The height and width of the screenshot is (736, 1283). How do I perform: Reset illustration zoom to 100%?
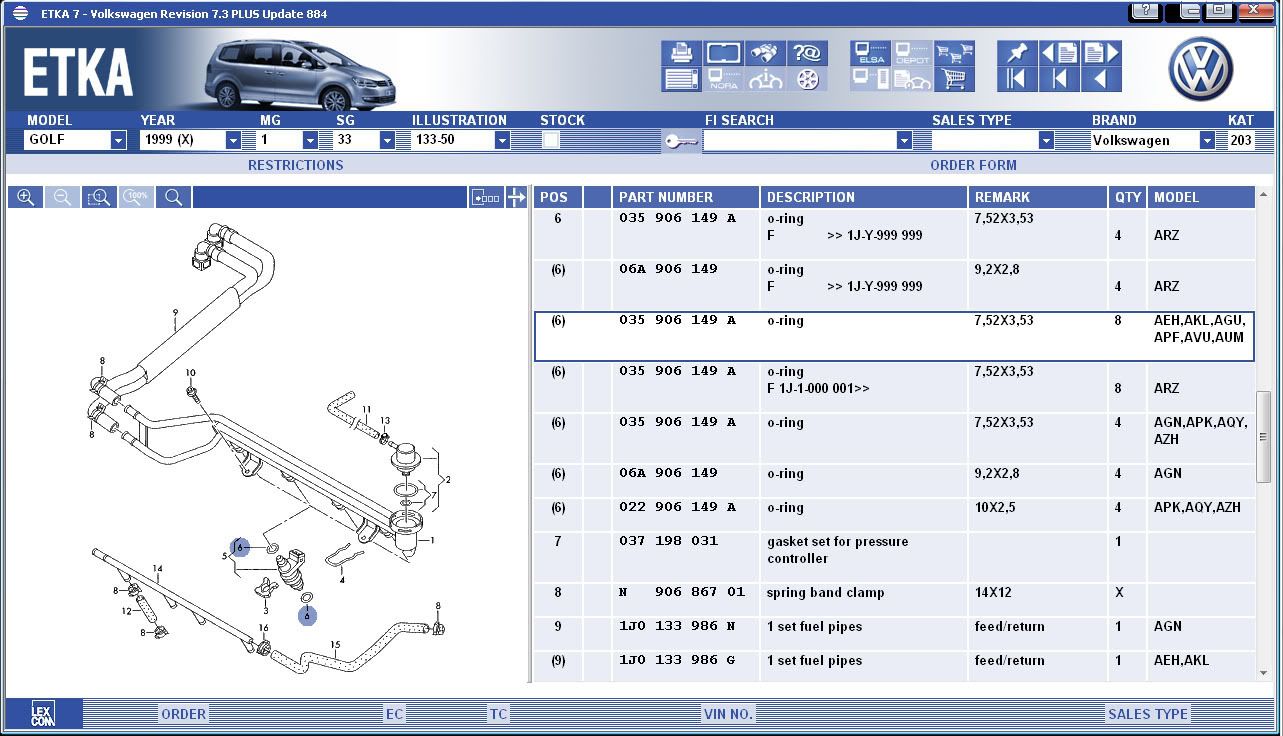136,197
